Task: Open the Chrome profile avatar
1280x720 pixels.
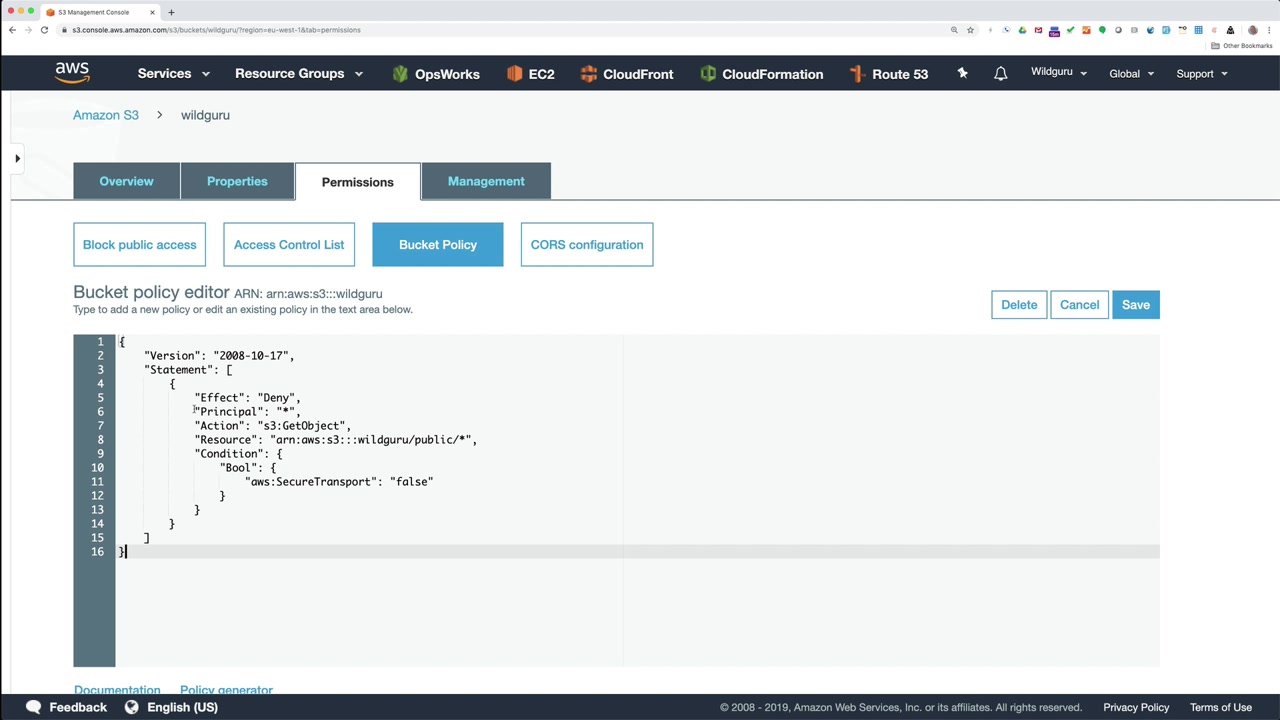Action: click(1253, 30)
